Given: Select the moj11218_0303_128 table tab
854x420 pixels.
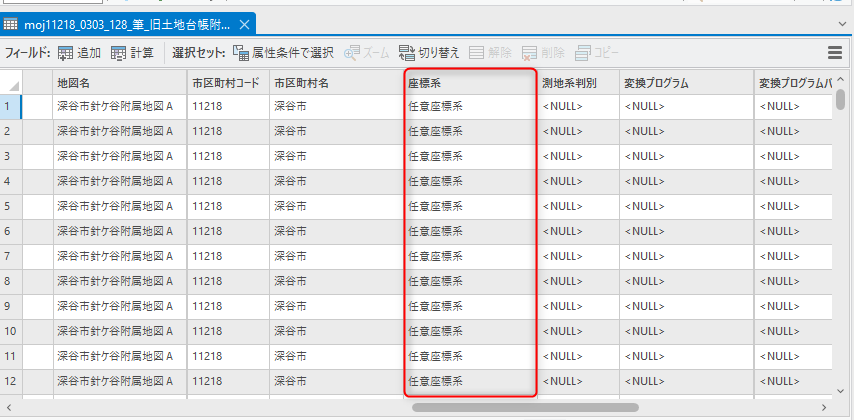Looking at the screenshot, I should tap(128, 25).
